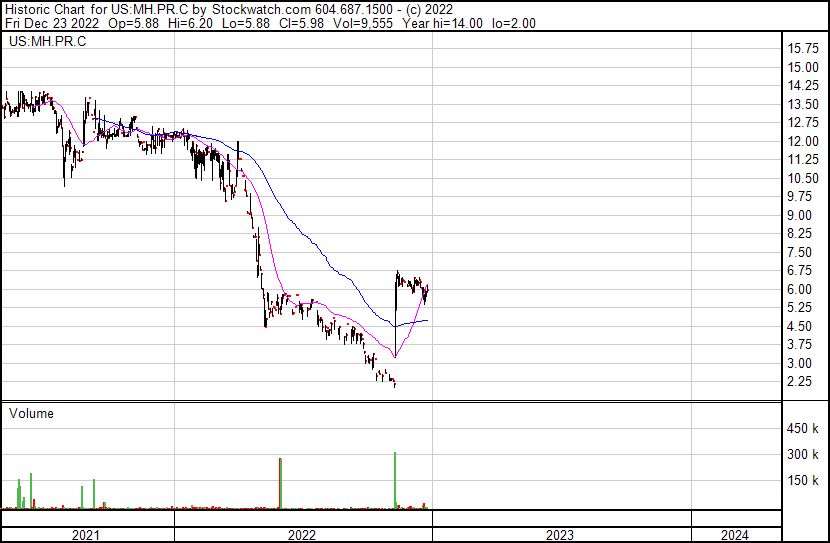Click the Op=5.88 open price value

[x=133, y=24]
